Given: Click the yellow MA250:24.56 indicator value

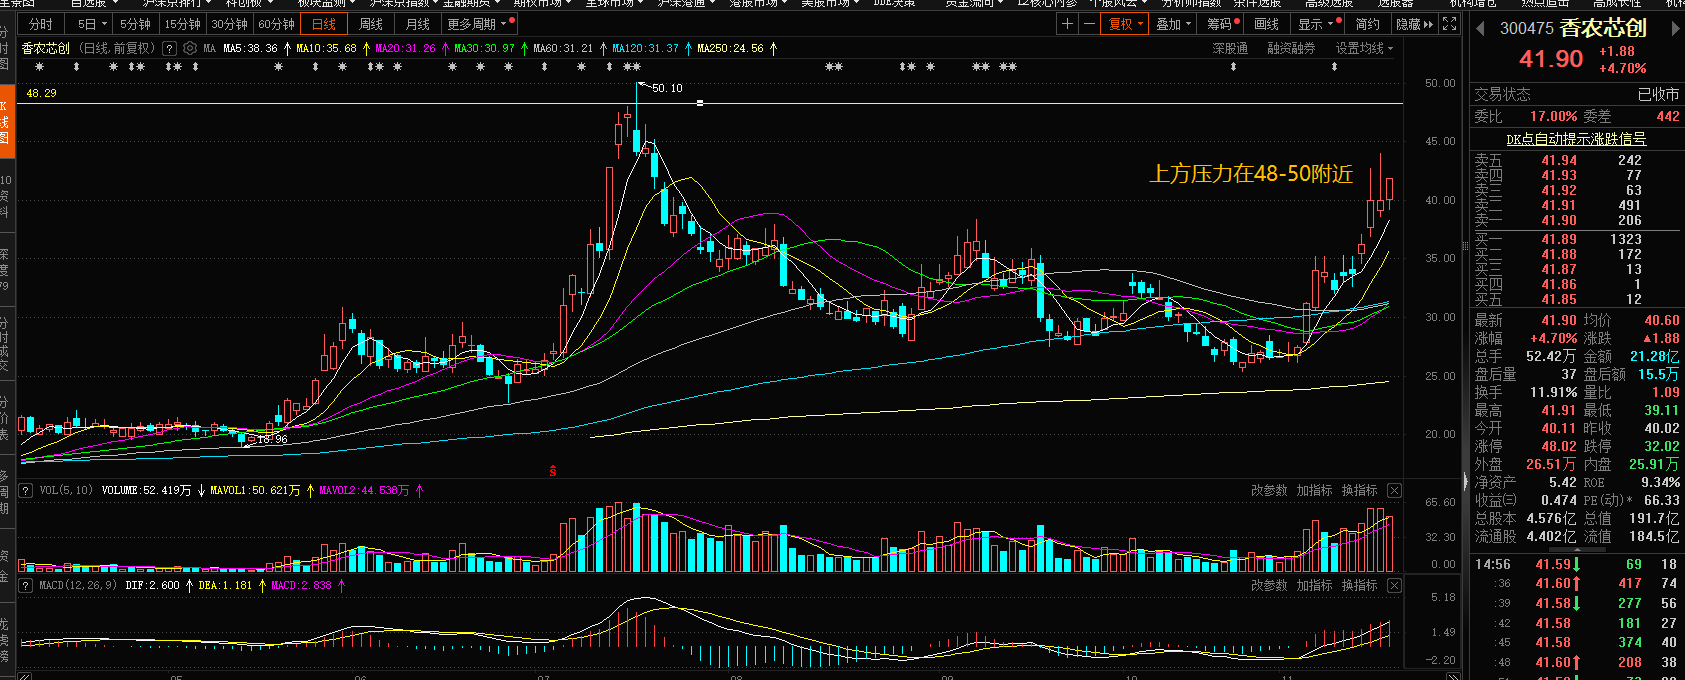Looking at the screenshot, I should coord(730,48).
